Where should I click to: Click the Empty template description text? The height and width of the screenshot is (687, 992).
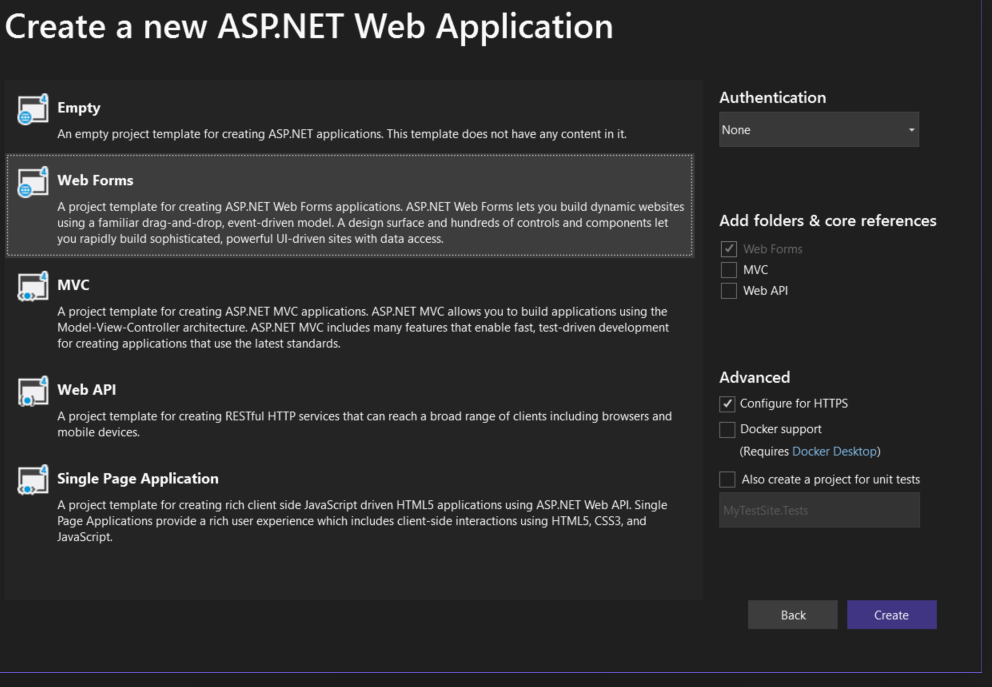click(x=342, y=134)
